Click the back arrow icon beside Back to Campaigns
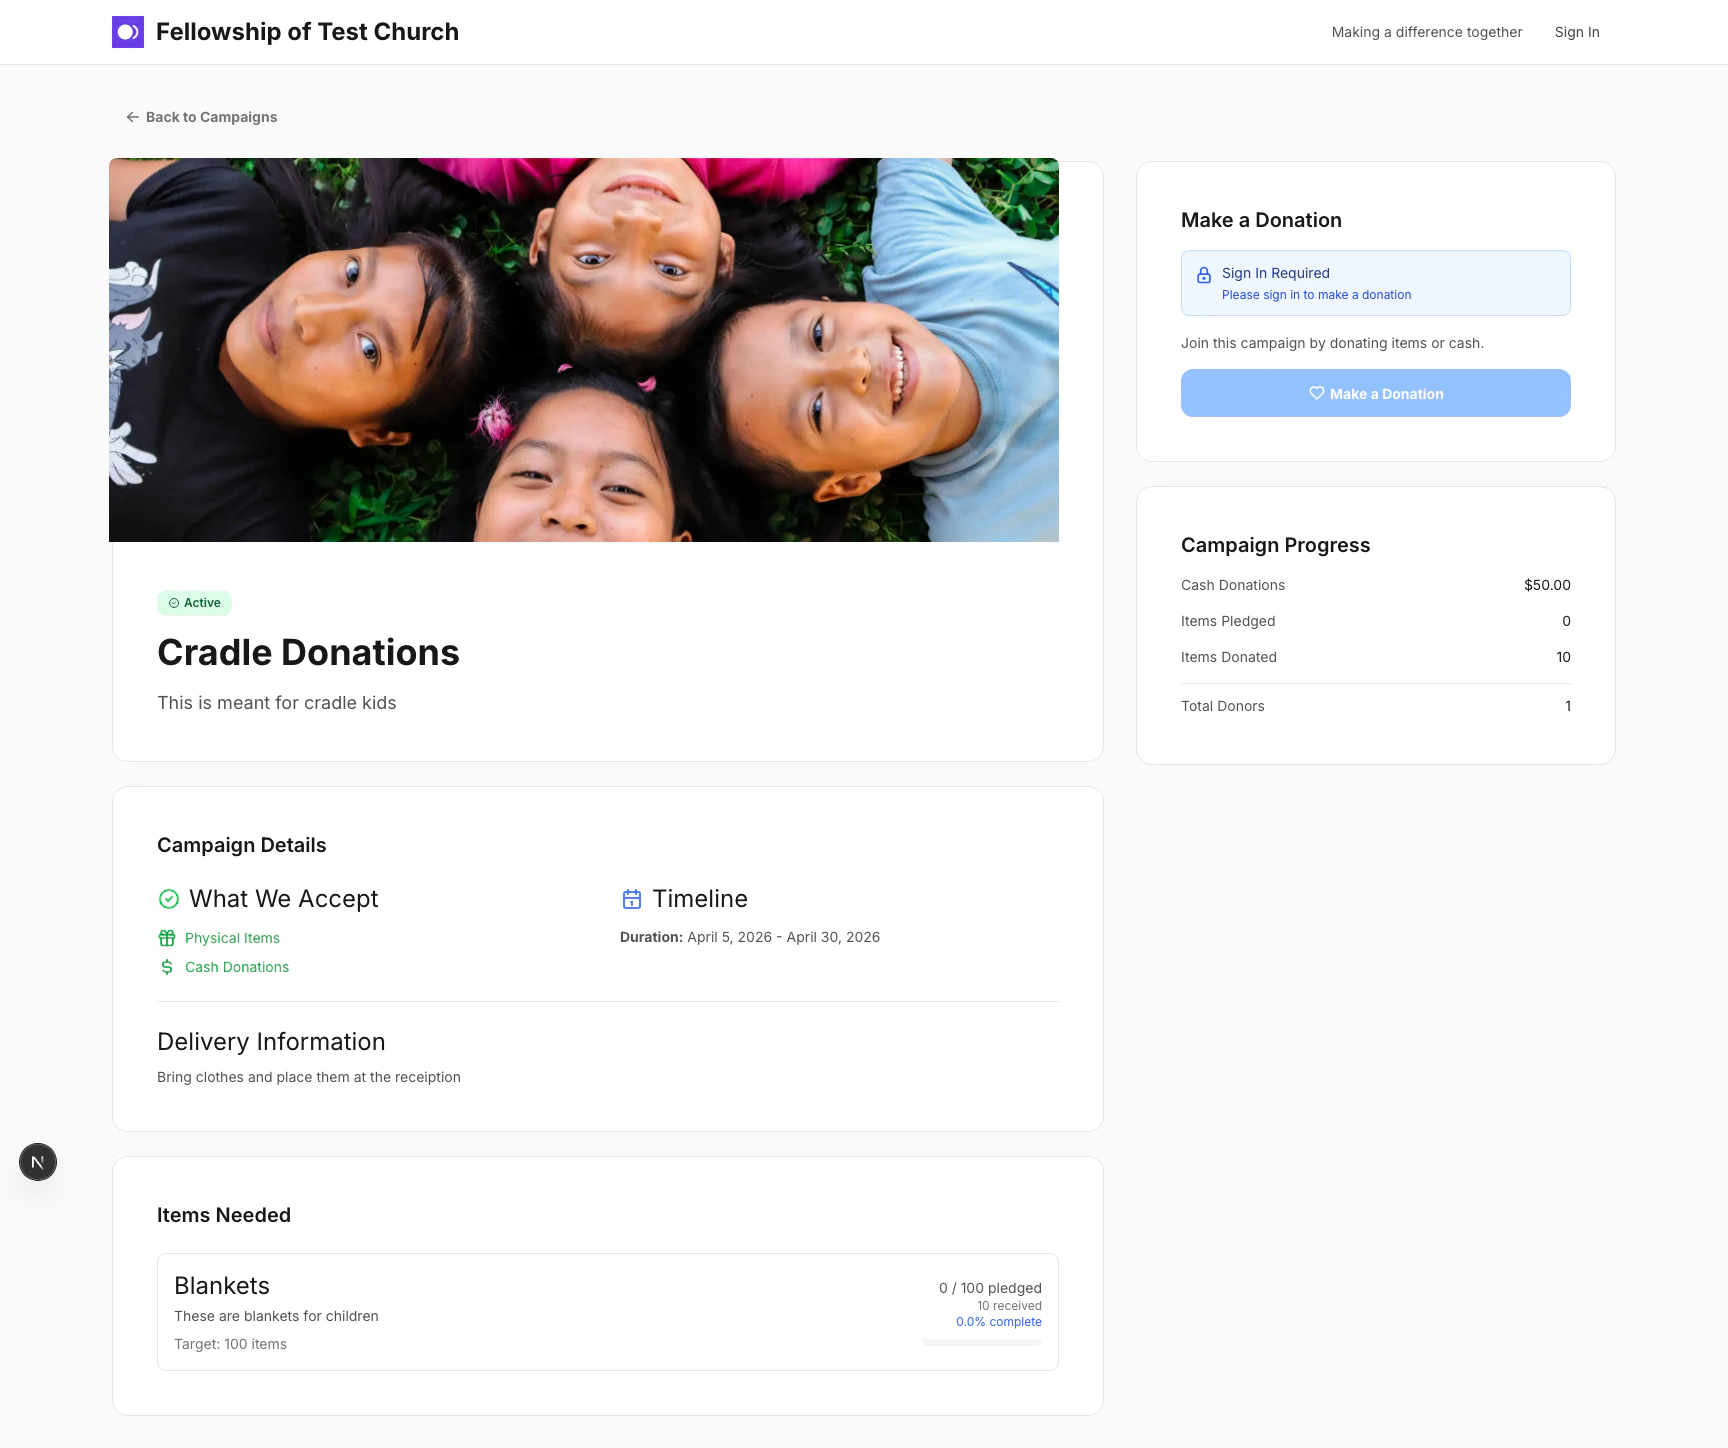Screen dimensions: 1728x1448 point(132,117)
